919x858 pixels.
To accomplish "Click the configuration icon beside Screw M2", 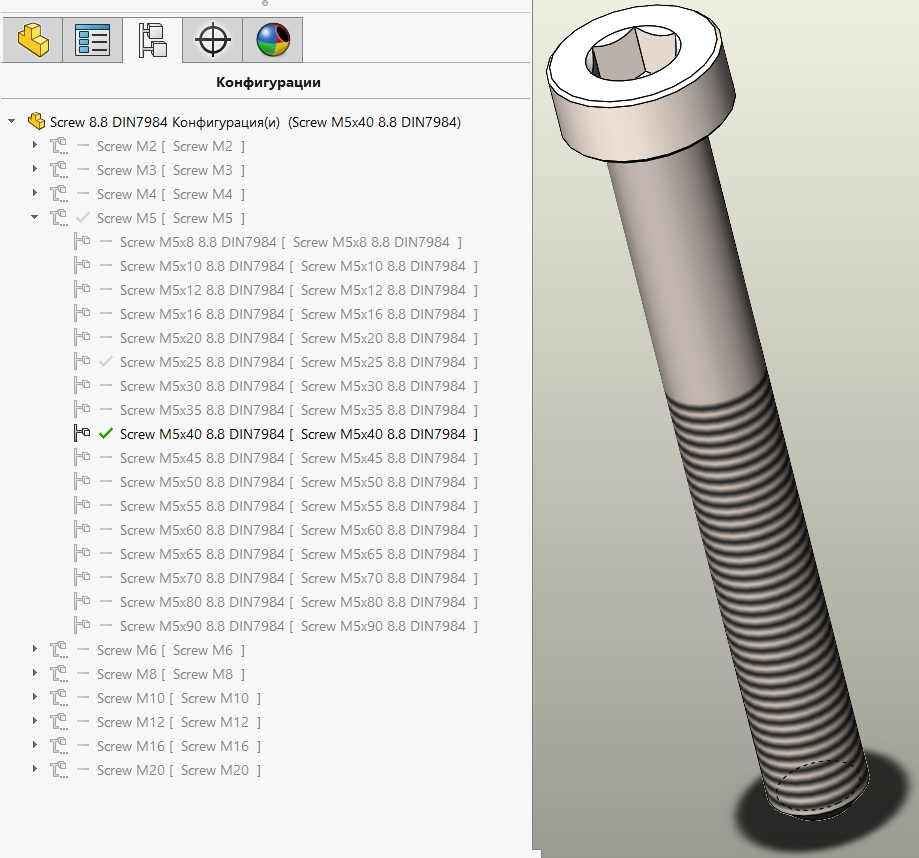I will 59,146.
